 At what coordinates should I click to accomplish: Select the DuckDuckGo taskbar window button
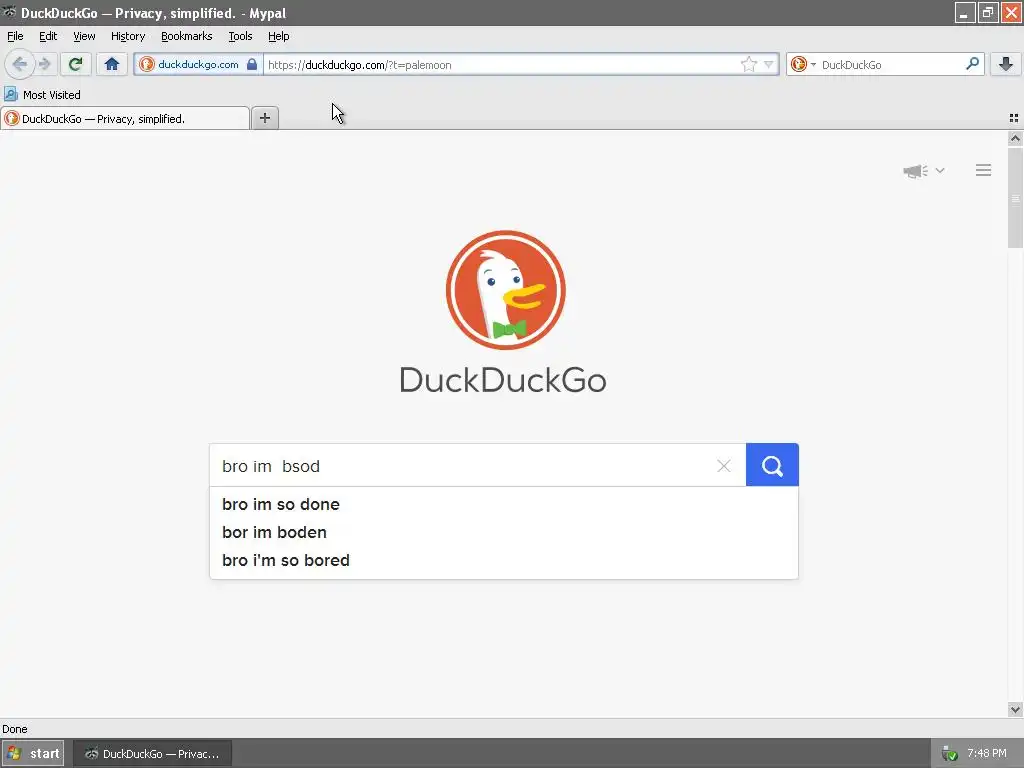(152, 754)
